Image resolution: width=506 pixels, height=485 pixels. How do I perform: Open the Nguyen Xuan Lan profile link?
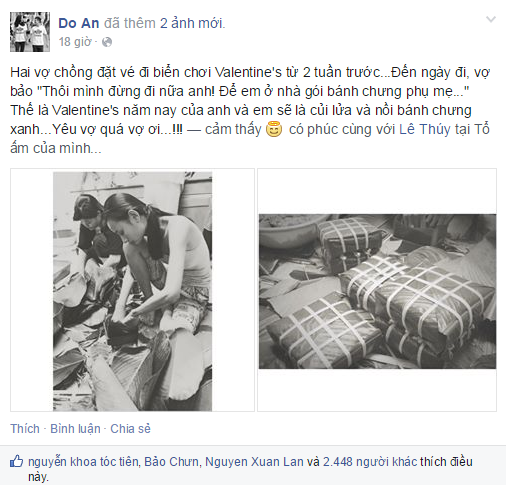point(254,462)
